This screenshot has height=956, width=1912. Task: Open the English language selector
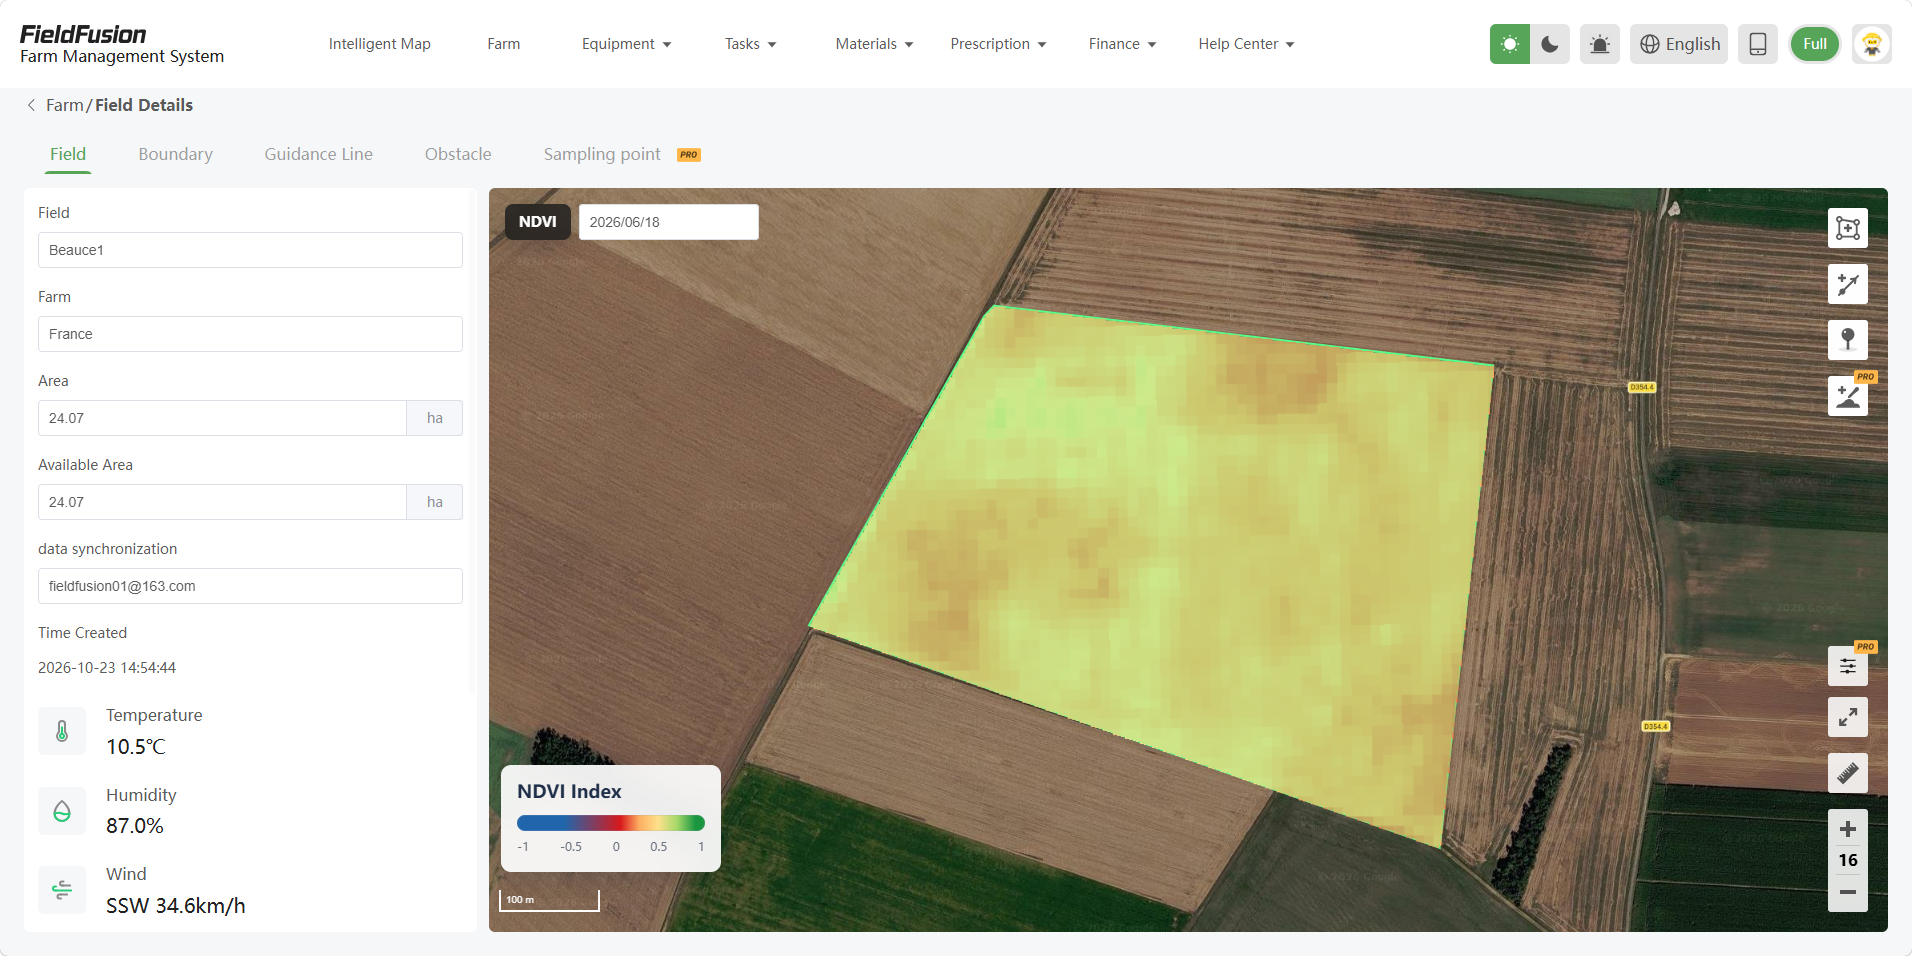tap(1679, 44)
